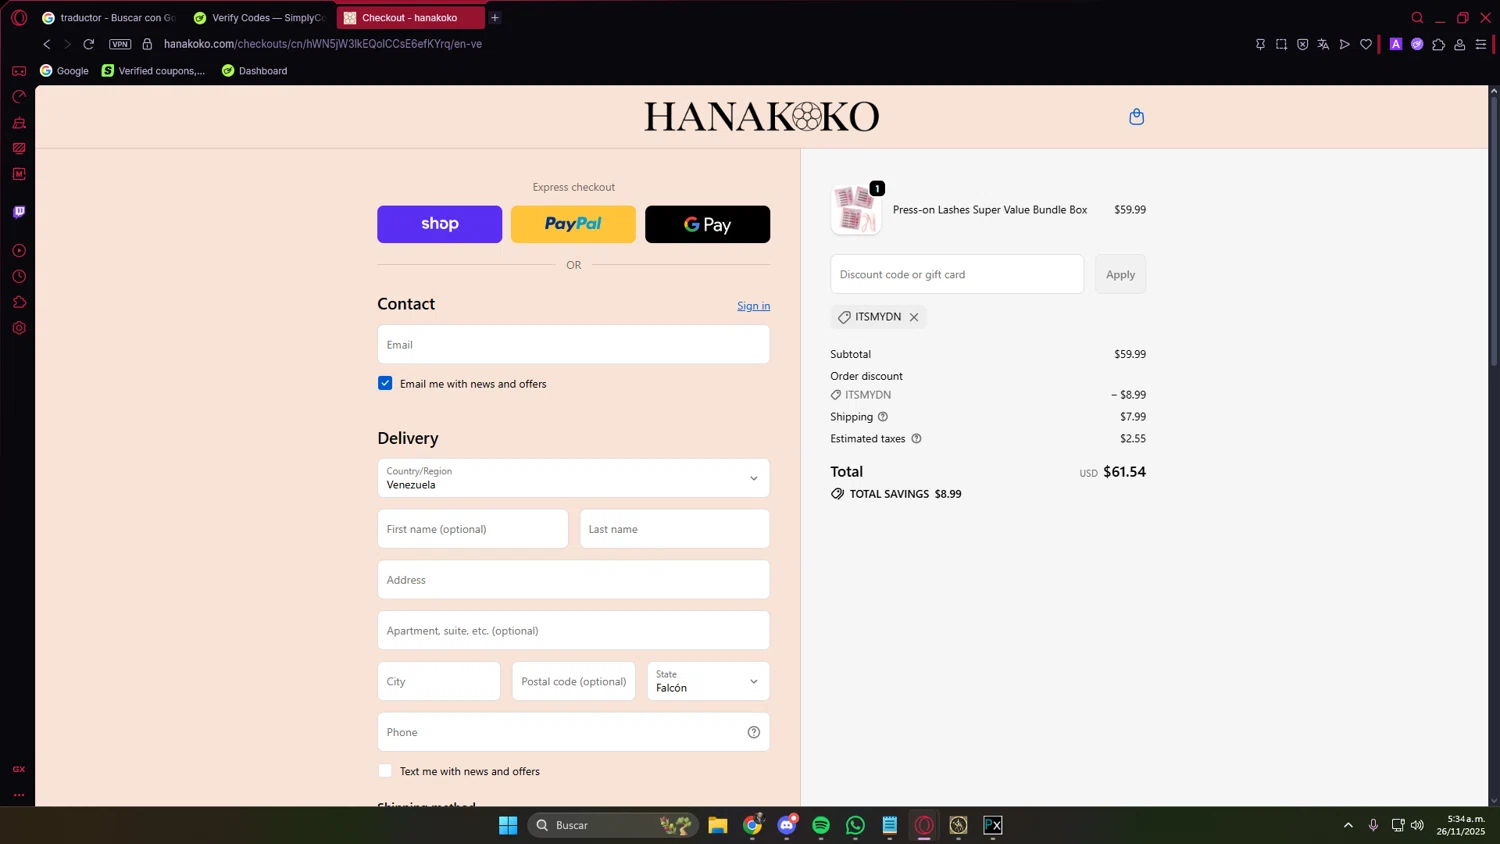
Task: Open the sidebar Player icon
Action: [x=19, y=251]
